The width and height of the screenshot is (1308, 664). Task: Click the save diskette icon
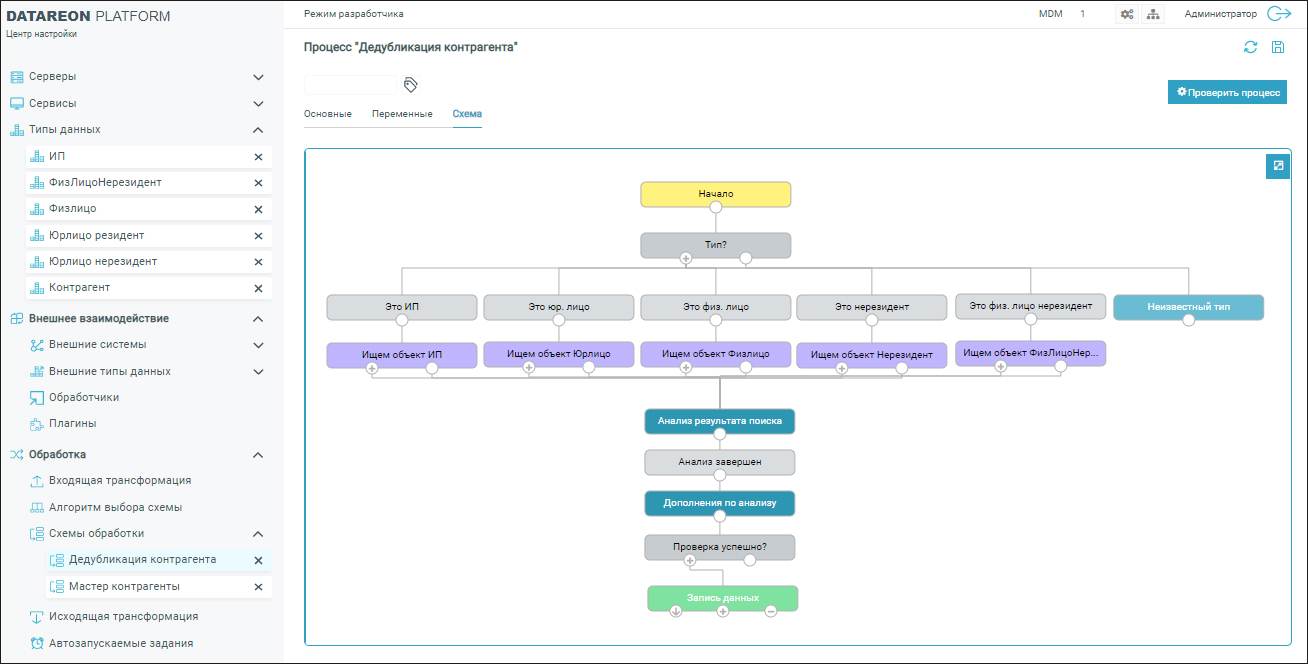[1277, 47]
